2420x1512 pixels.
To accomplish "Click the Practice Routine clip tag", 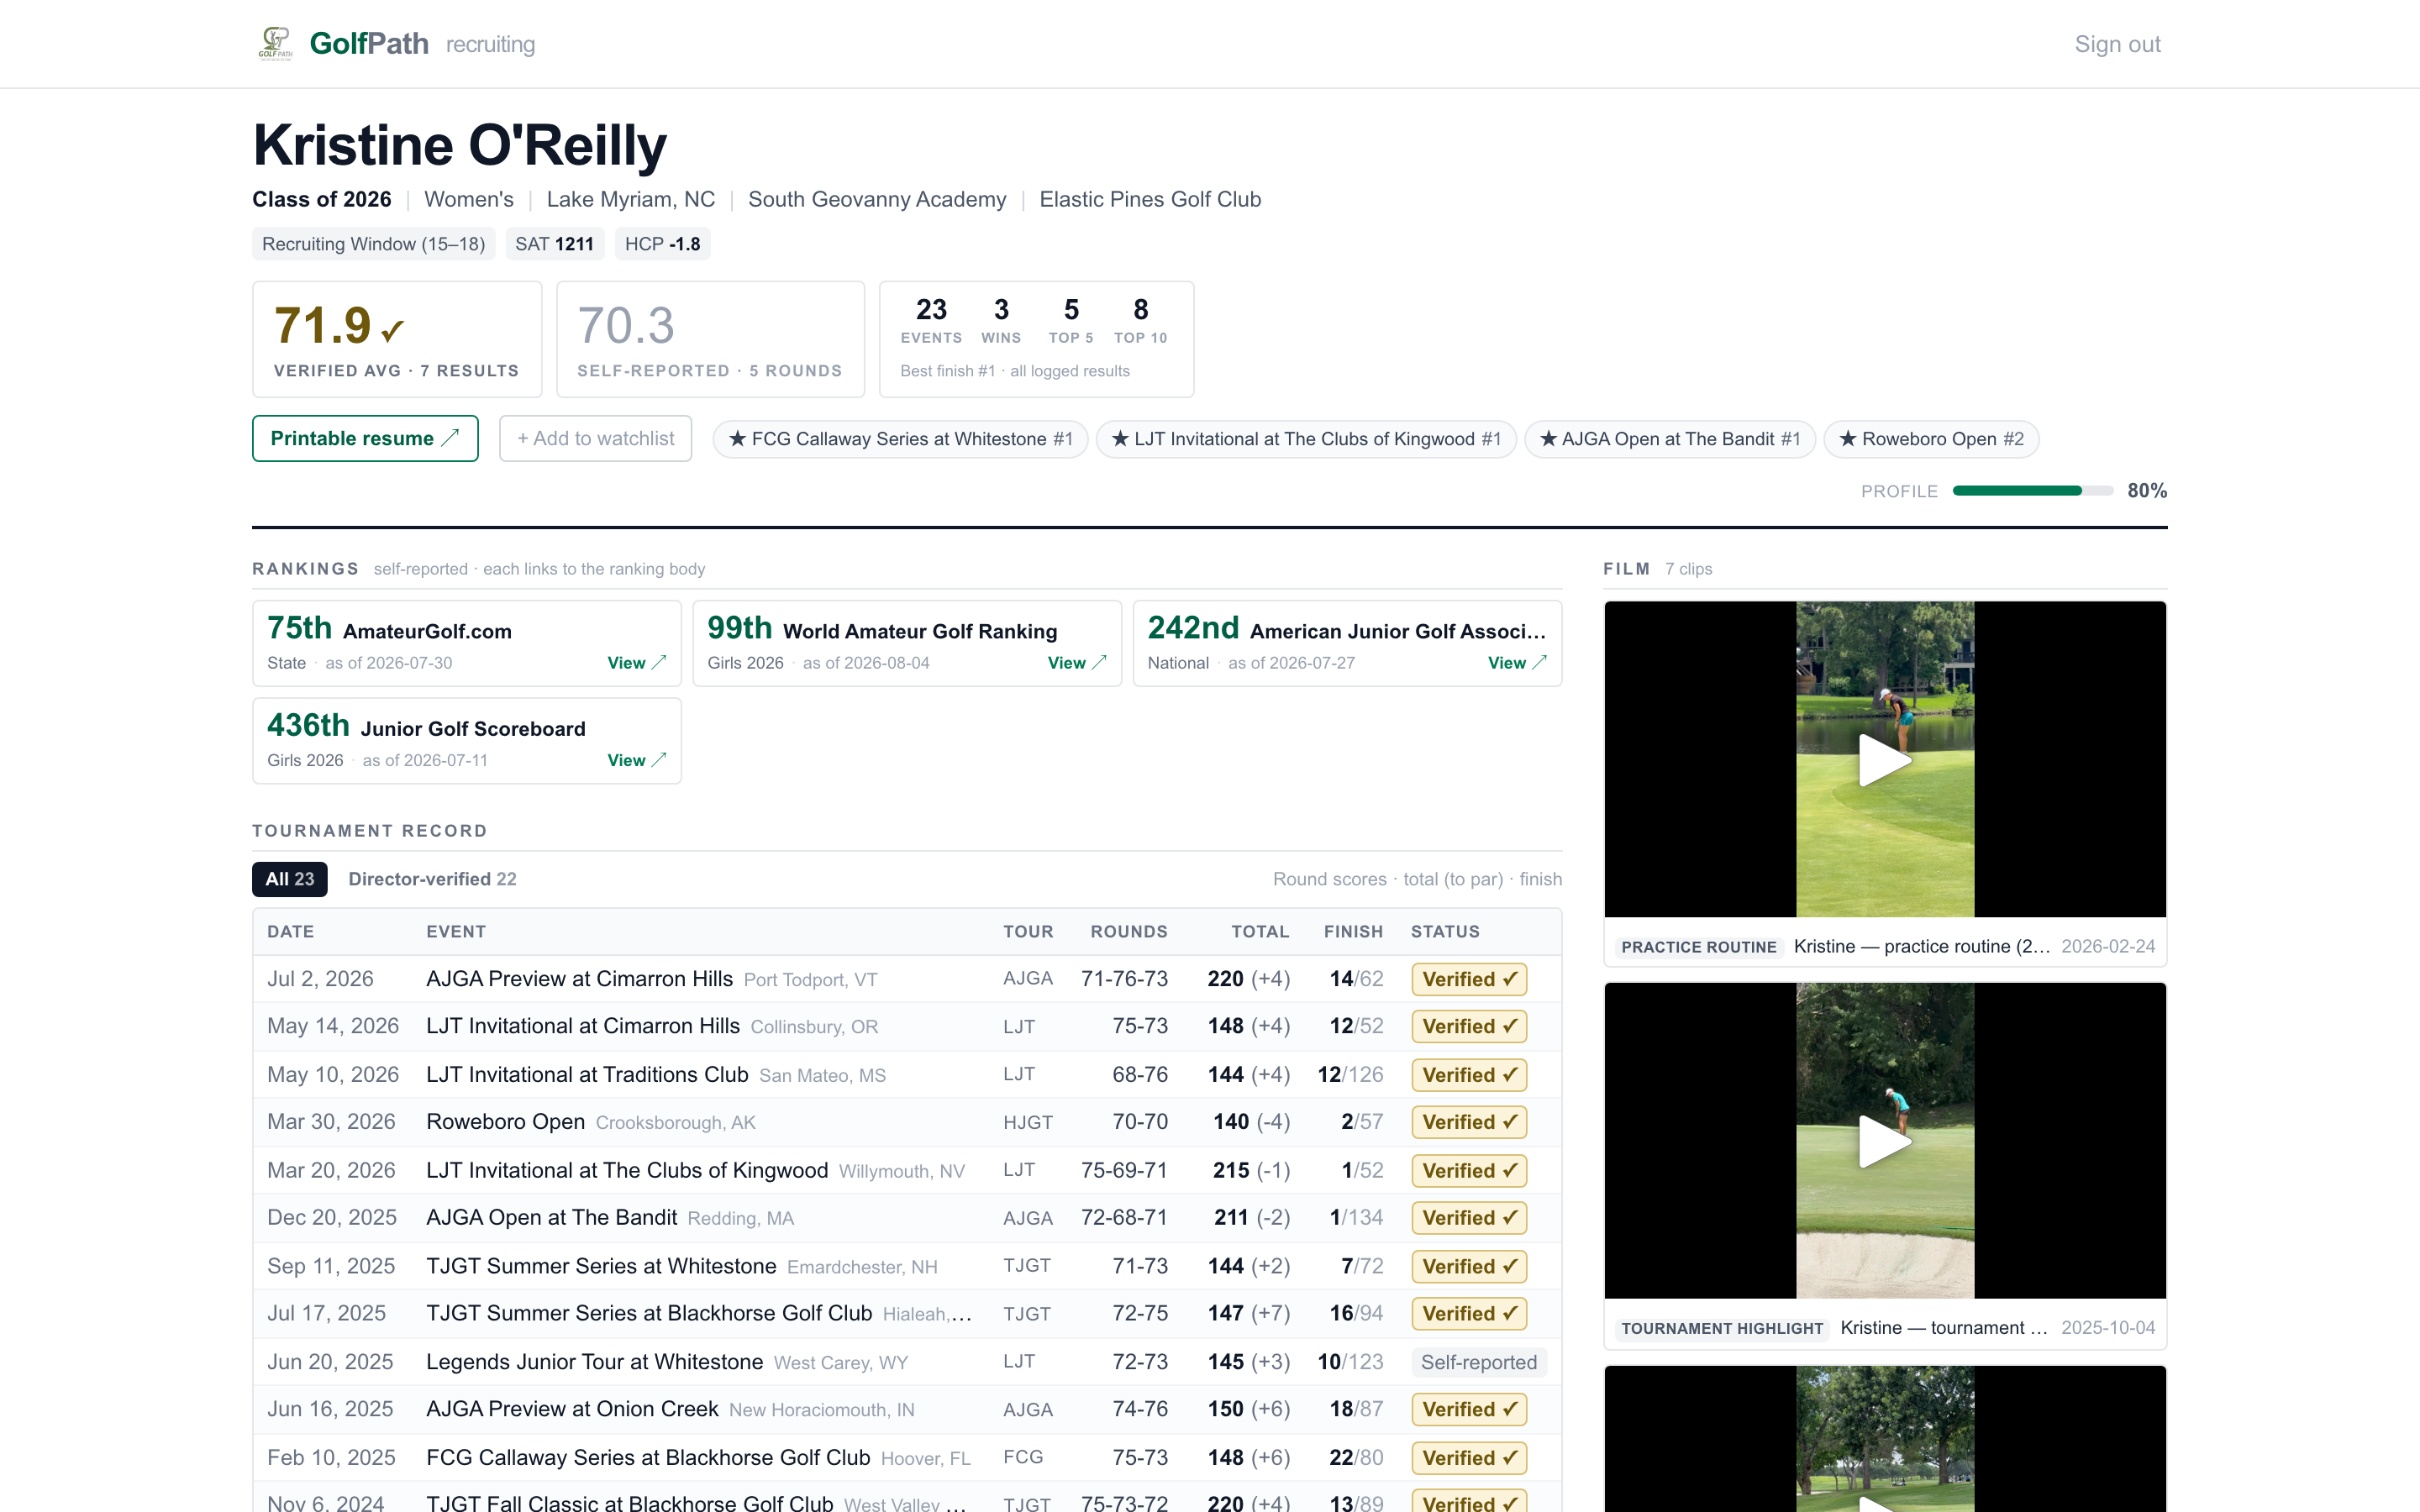I will (1698, 947).
